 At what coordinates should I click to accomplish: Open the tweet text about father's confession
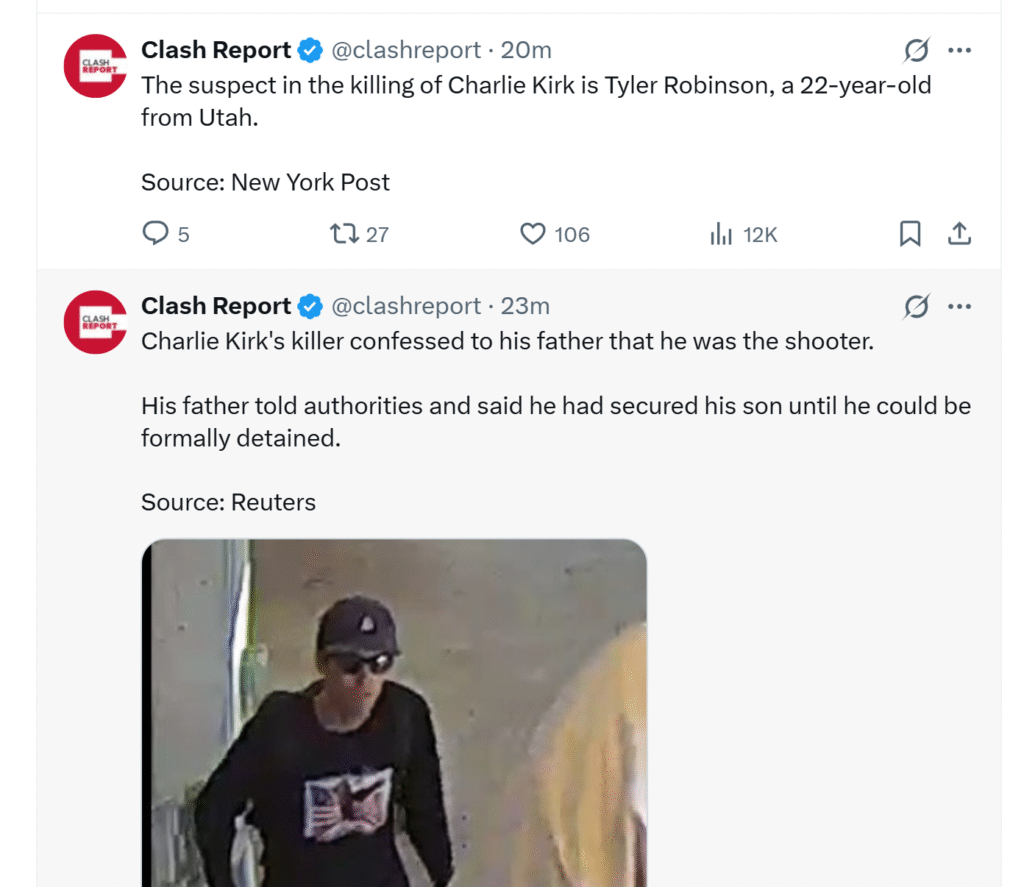[x=507, y=342]
